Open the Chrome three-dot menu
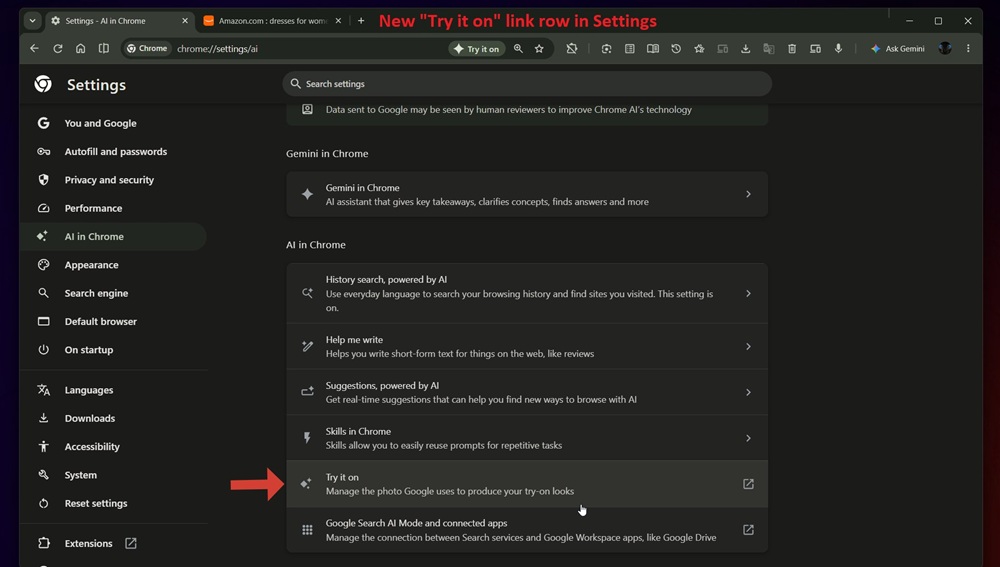 (968, 48)
